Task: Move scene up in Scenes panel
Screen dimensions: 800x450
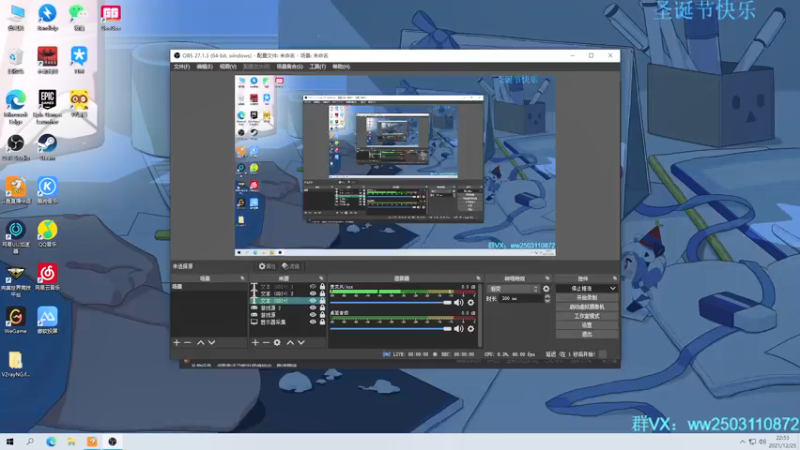Action: (201, 342)
